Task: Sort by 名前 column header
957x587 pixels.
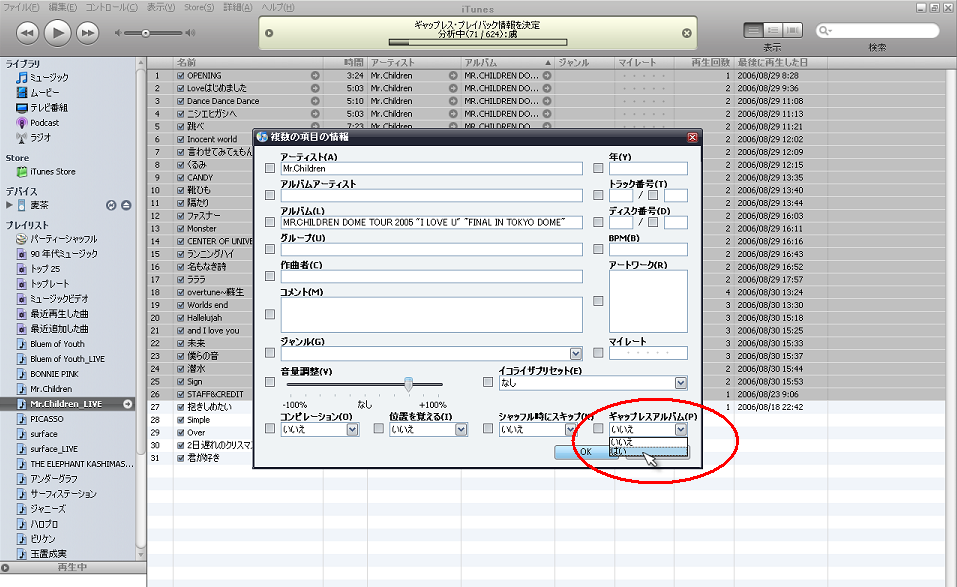Action: [x=248, y=62]
